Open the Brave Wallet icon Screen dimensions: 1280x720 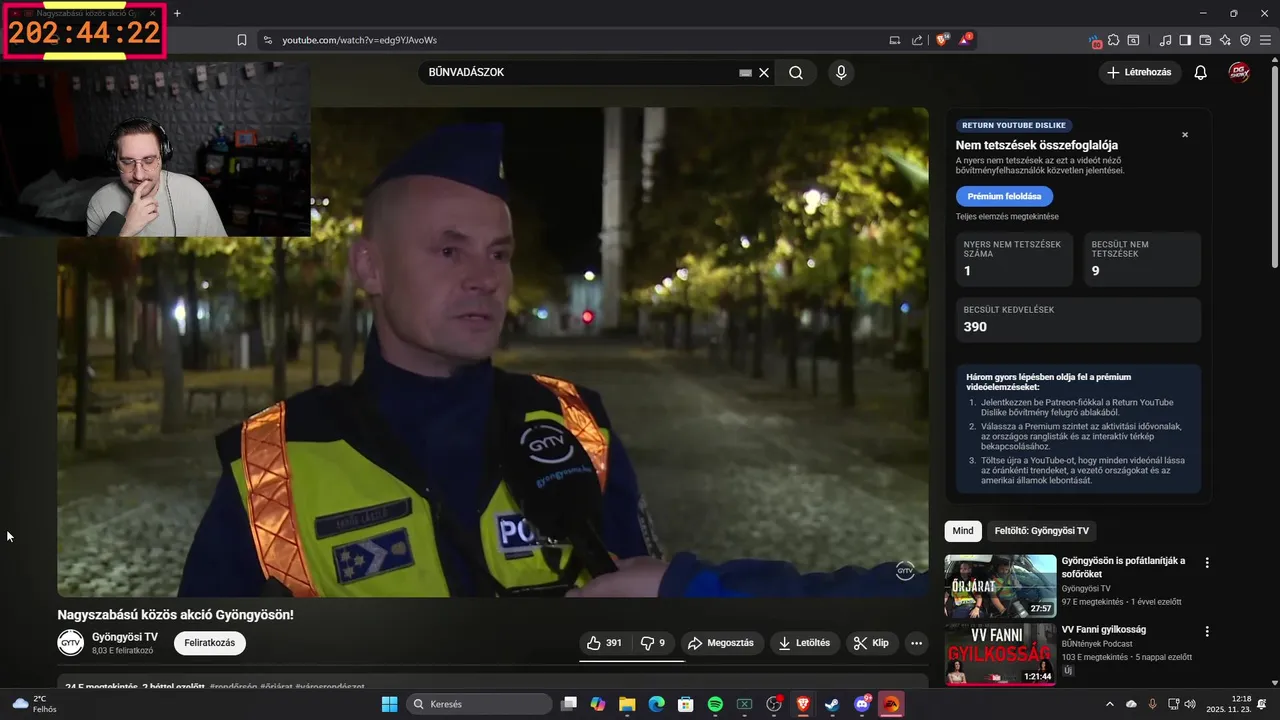[x=1205, y=40]
